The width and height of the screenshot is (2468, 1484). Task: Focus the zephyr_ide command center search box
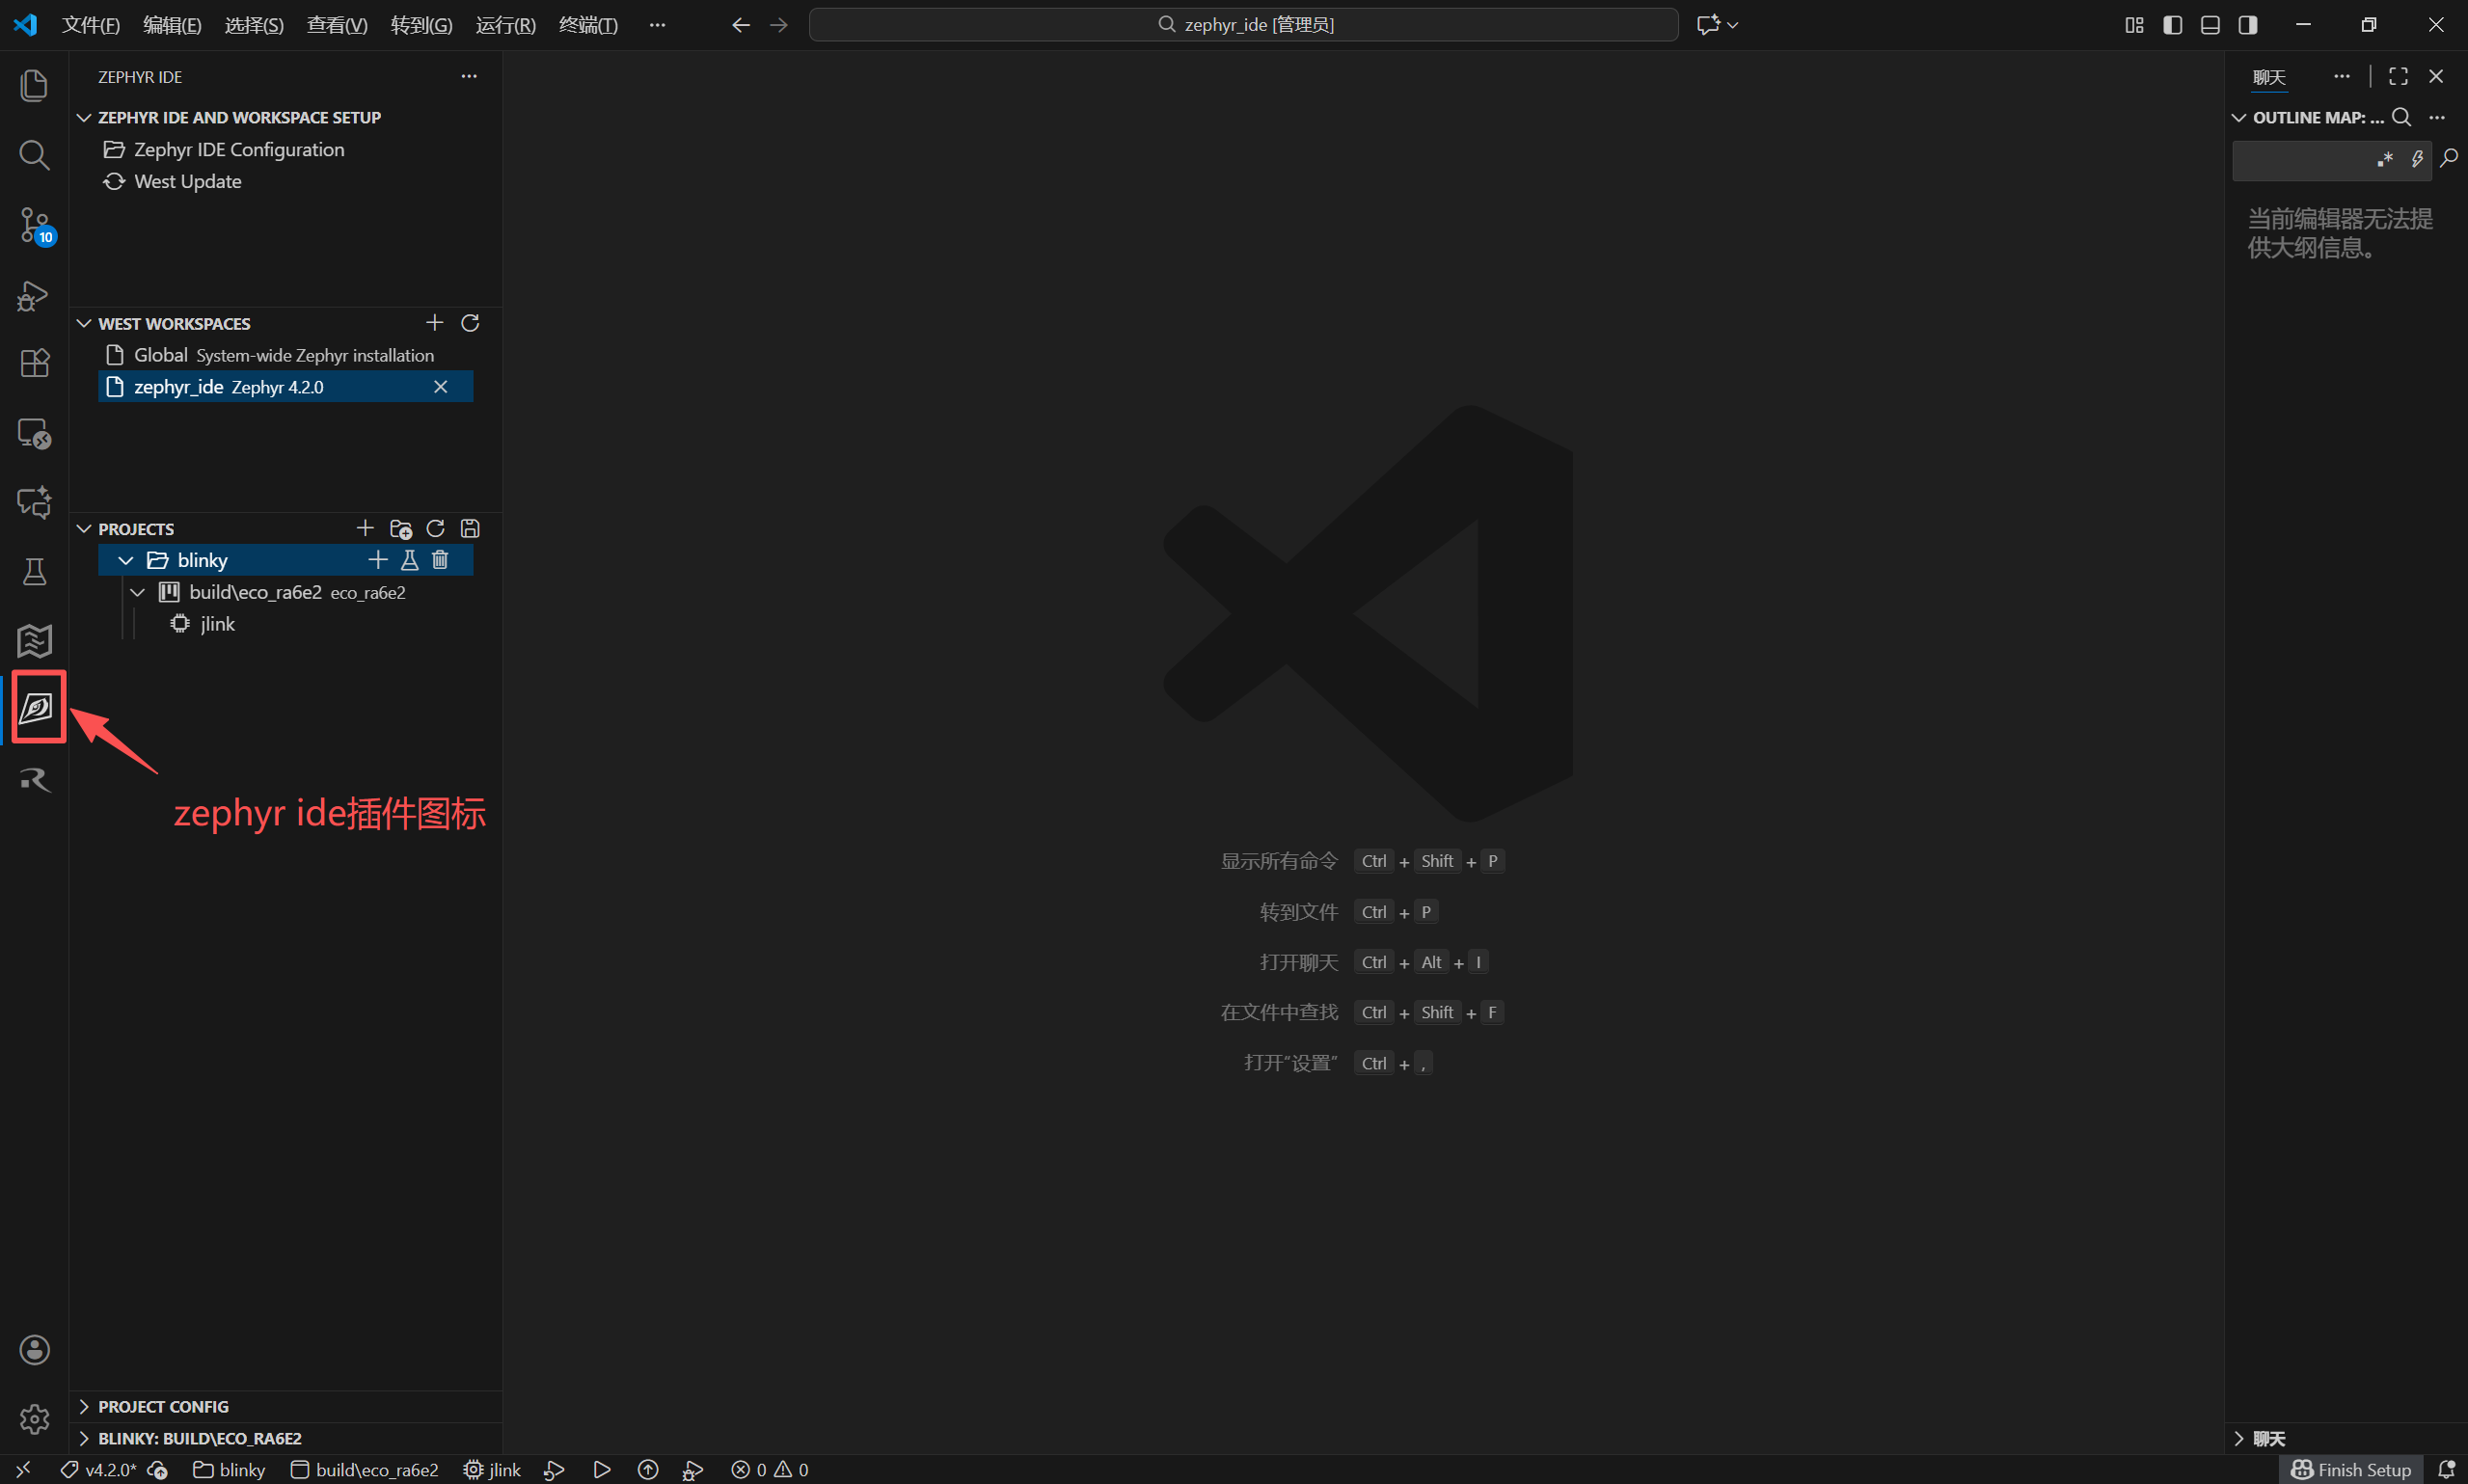tap(1243, 25)
